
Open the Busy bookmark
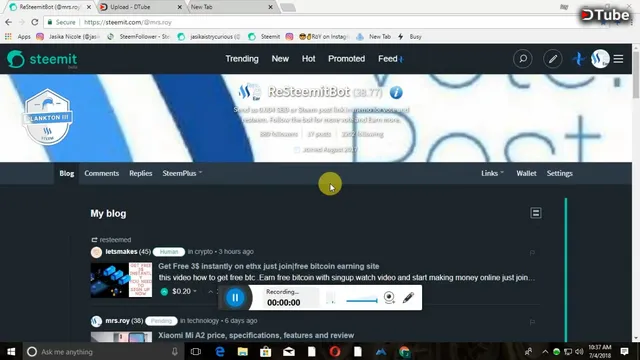(411, 36)
